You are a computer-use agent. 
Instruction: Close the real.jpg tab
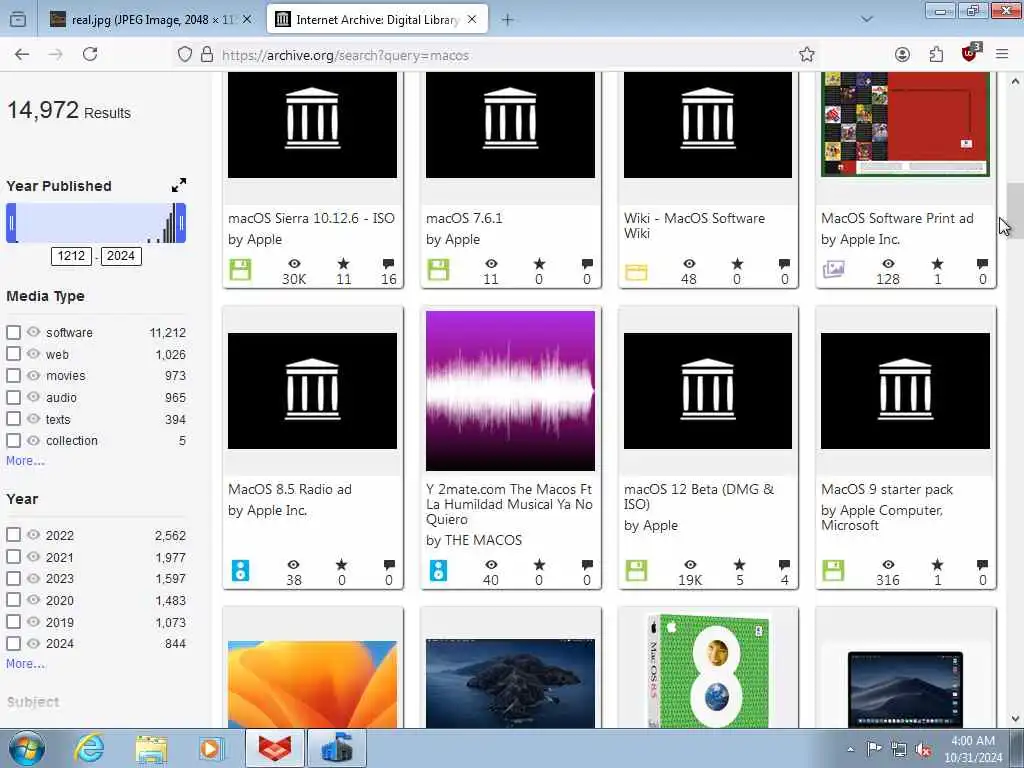247,20
